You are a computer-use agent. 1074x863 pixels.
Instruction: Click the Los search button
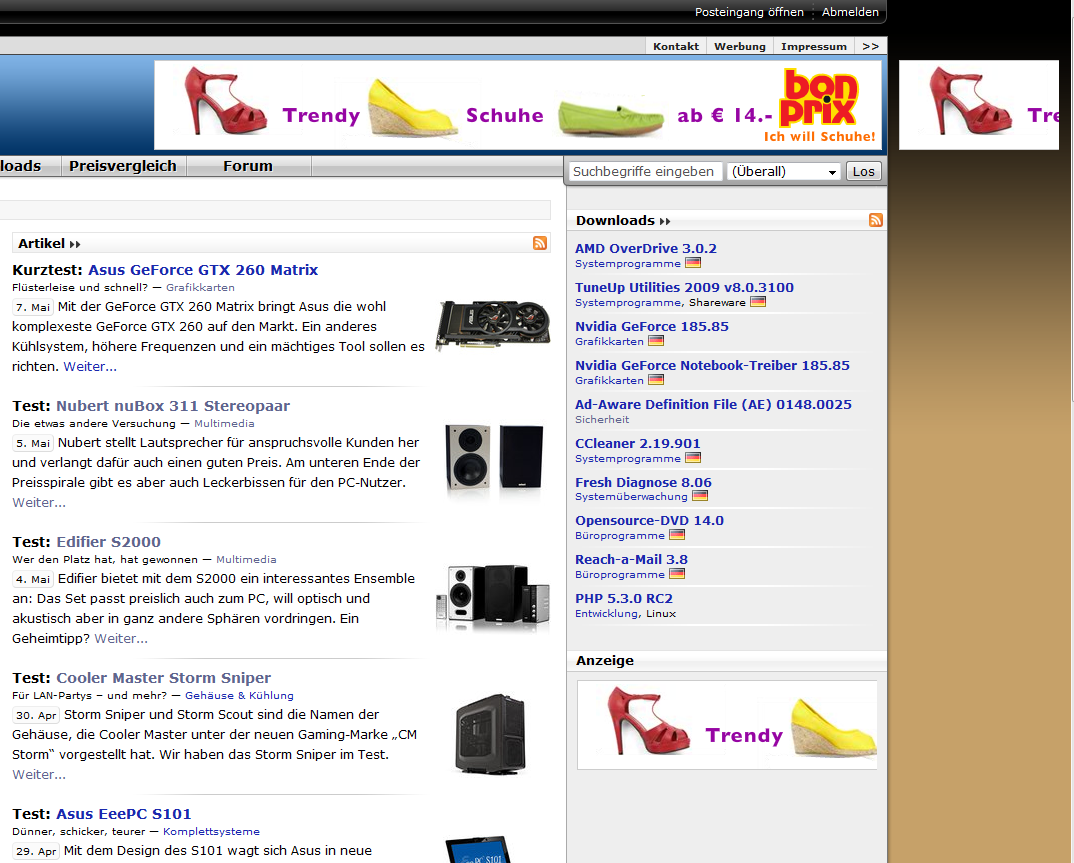point(864,171)
